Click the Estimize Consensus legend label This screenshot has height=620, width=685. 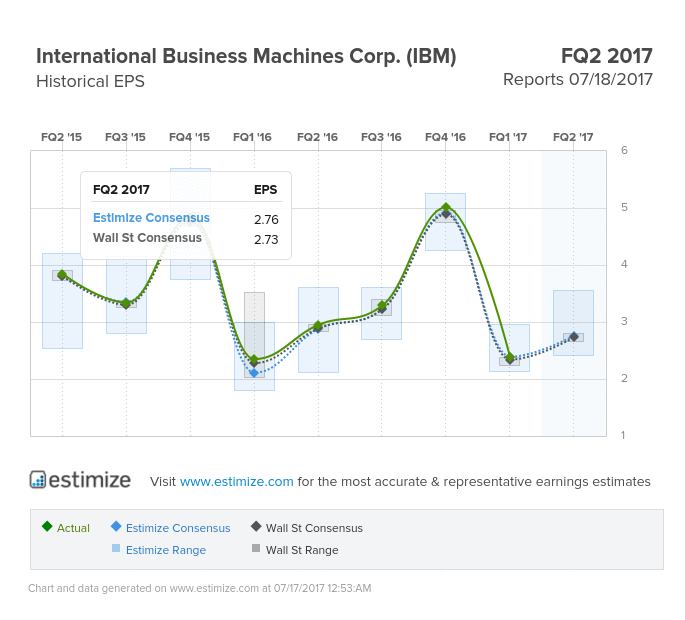coord(178,528)
